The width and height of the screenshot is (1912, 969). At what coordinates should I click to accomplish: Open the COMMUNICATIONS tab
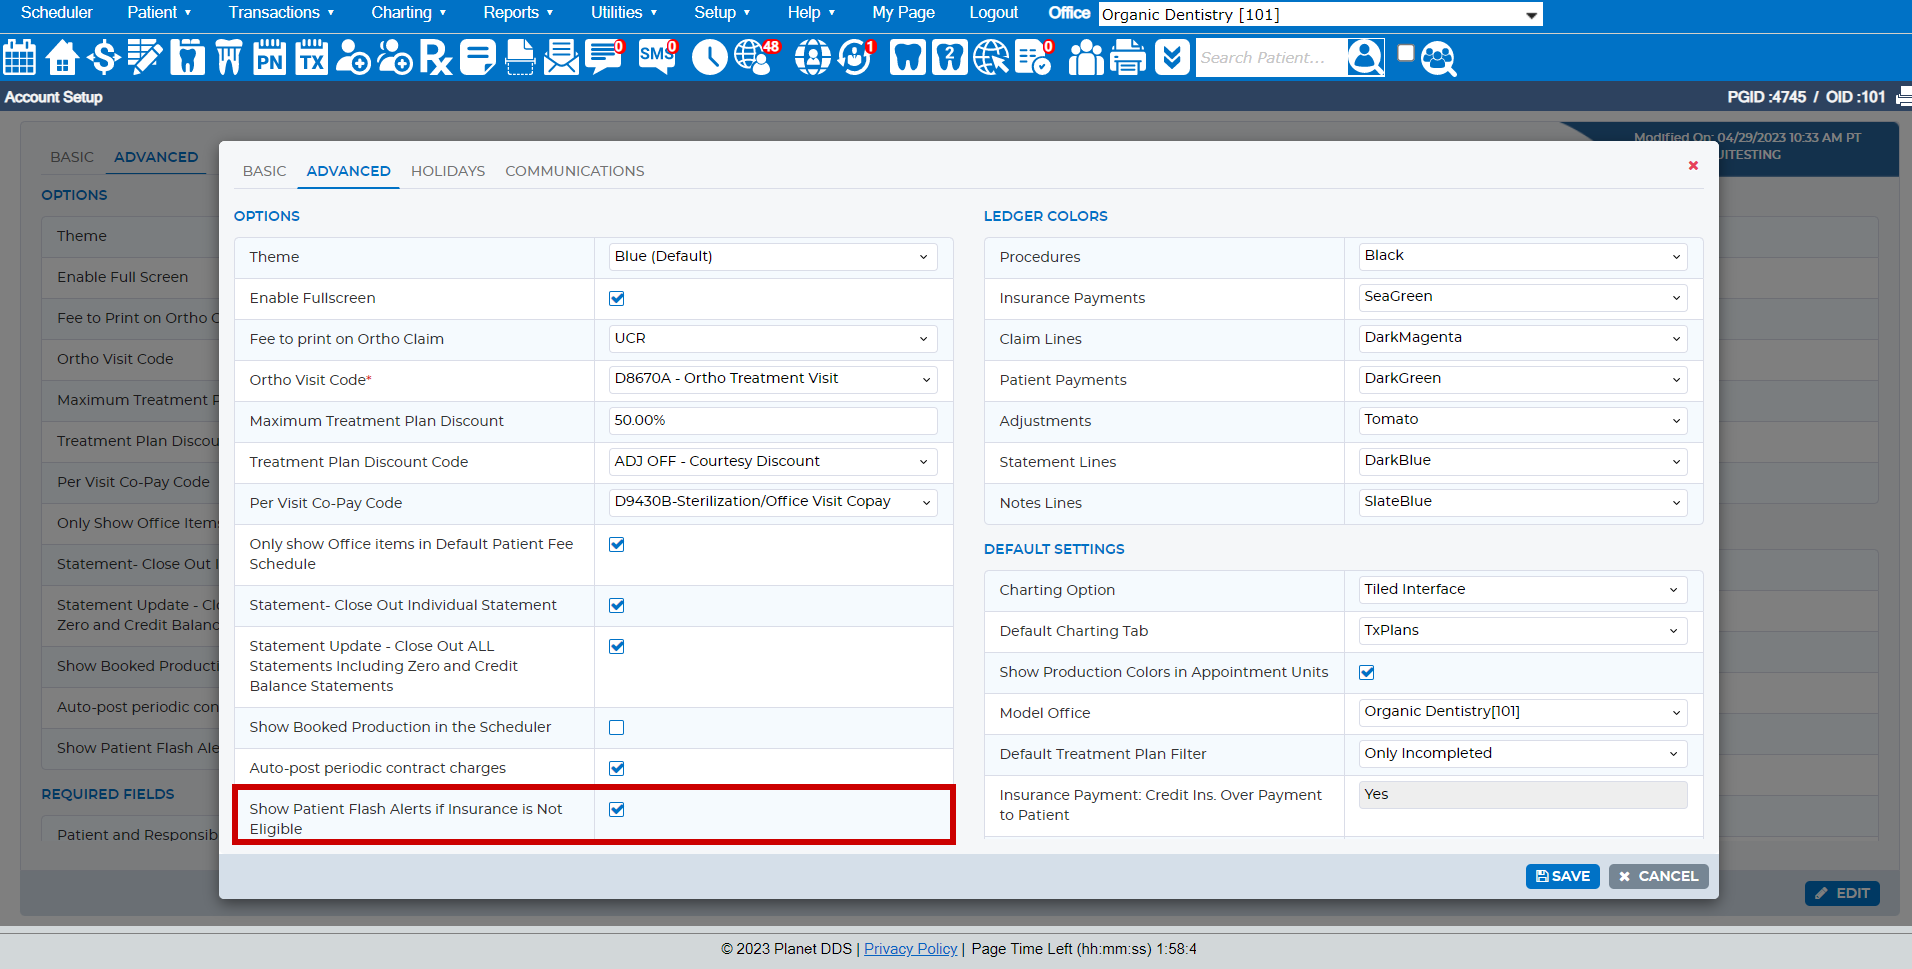coord(574,171)
